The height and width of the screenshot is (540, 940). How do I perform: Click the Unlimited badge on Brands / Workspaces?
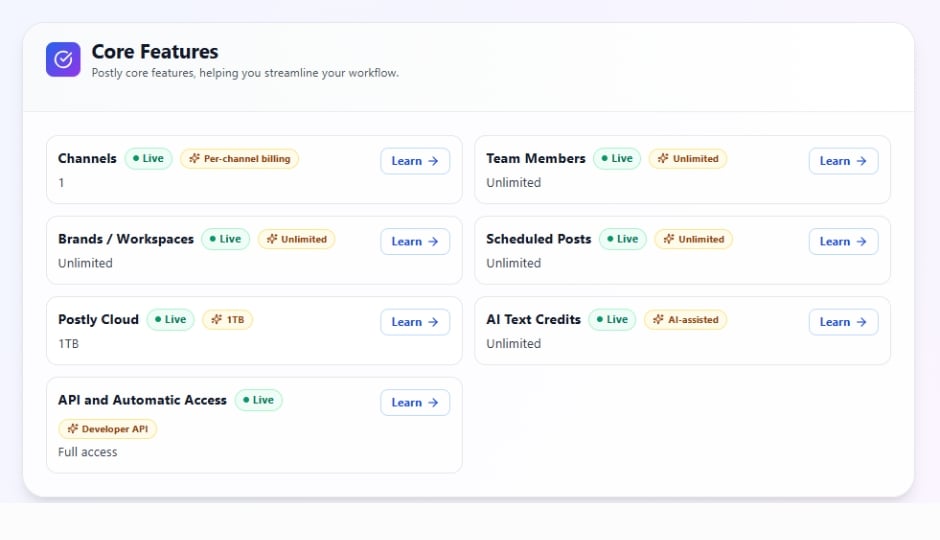(296, 239)
